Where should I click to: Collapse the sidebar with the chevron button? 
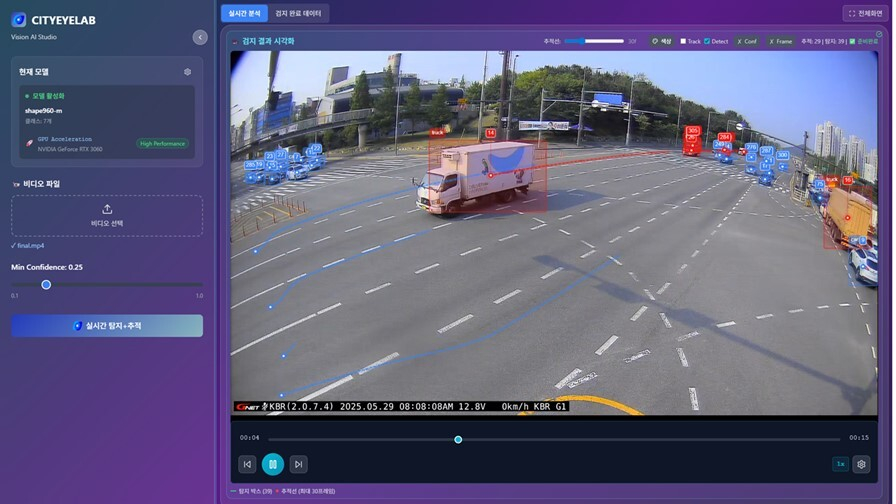(x=200, y=37)
